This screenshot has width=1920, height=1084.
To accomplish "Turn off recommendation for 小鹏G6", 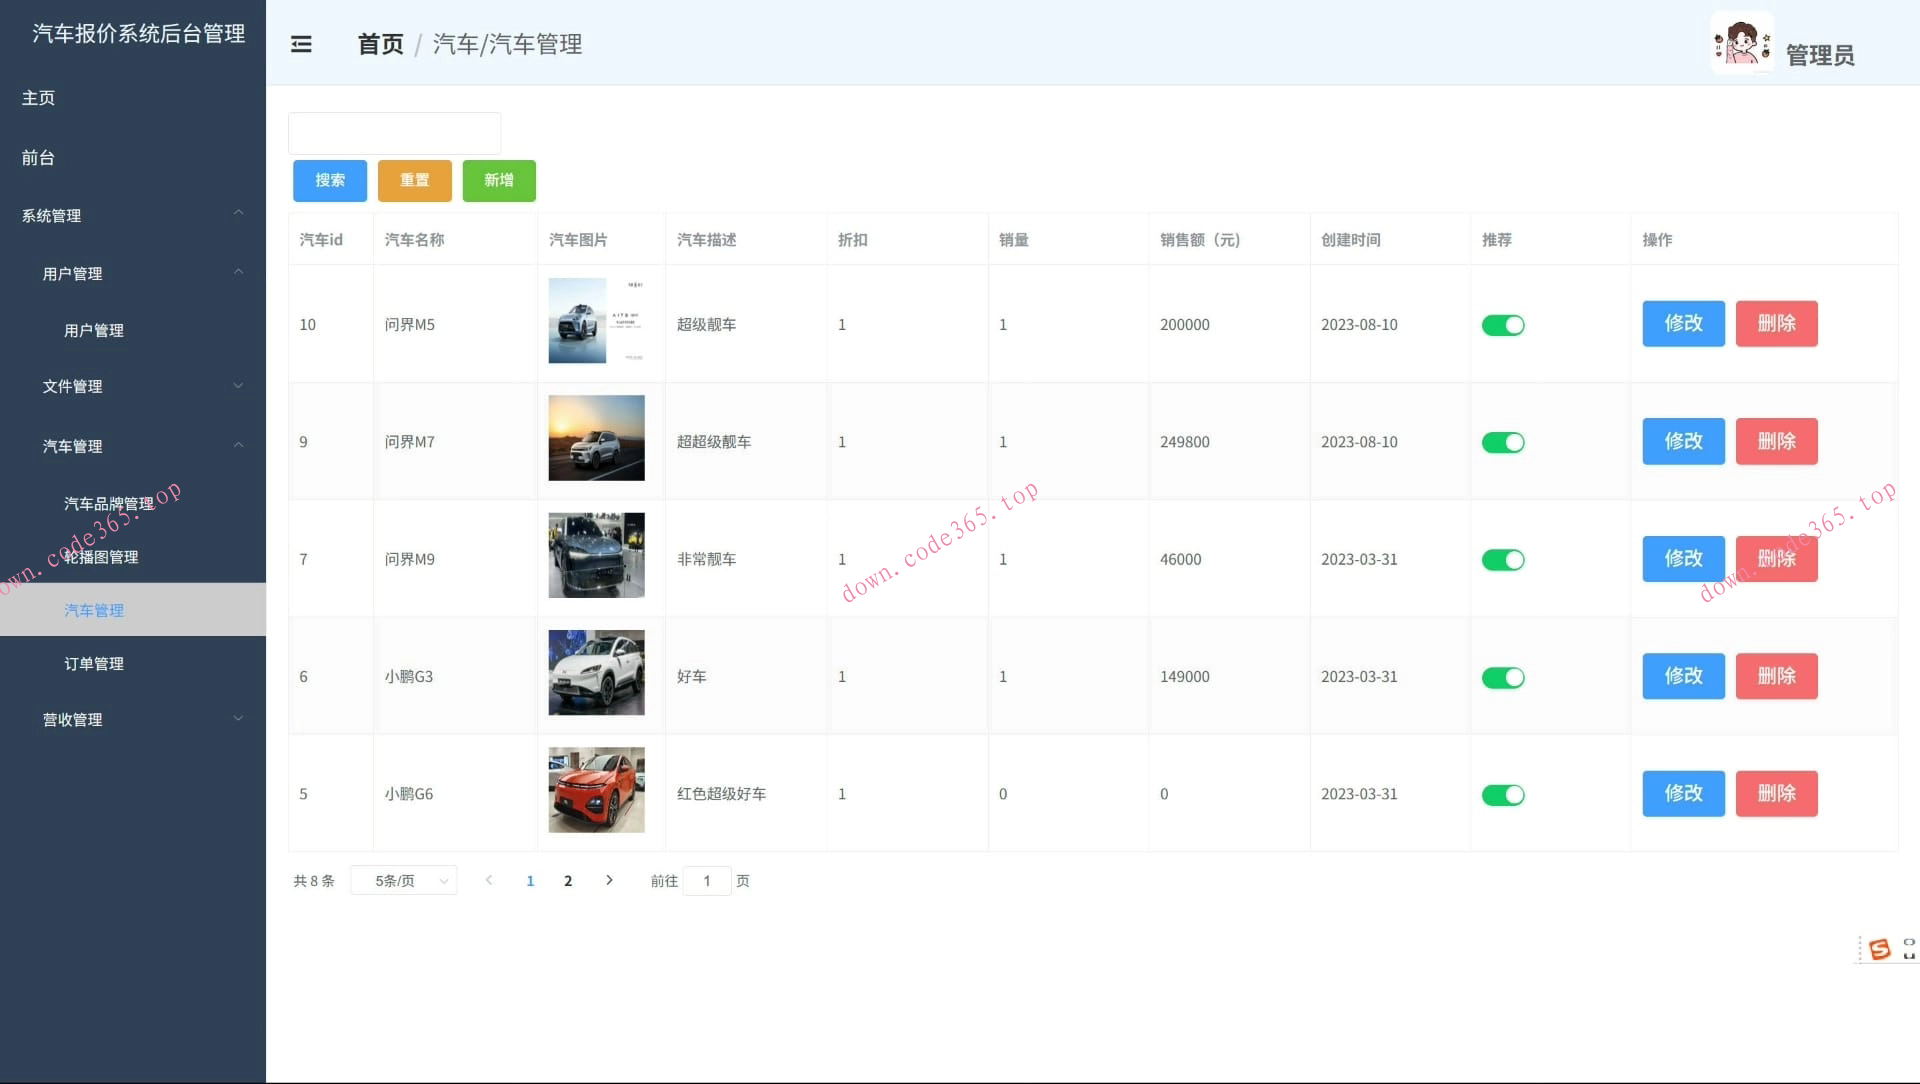I will click(1503, 794).
